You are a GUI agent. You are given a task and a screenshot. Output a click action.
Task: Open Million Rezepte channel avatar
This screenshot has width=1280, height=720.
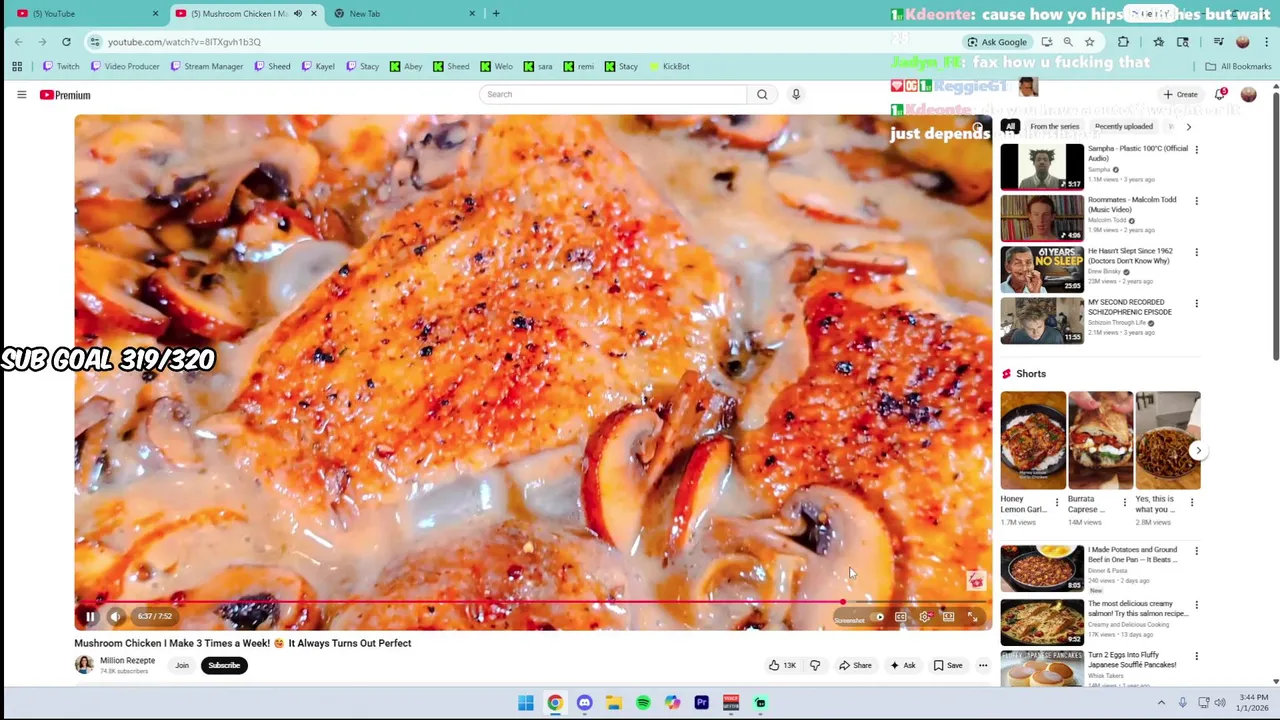click(84, 665)
